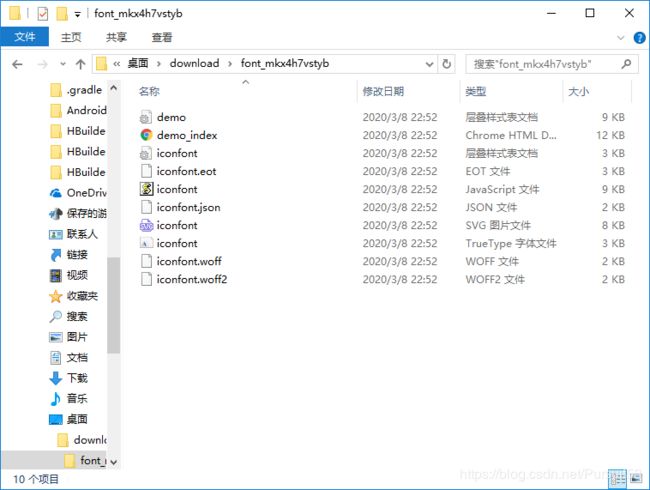Click the 桌面 breadcrumb segment

(x=138, y=63)
